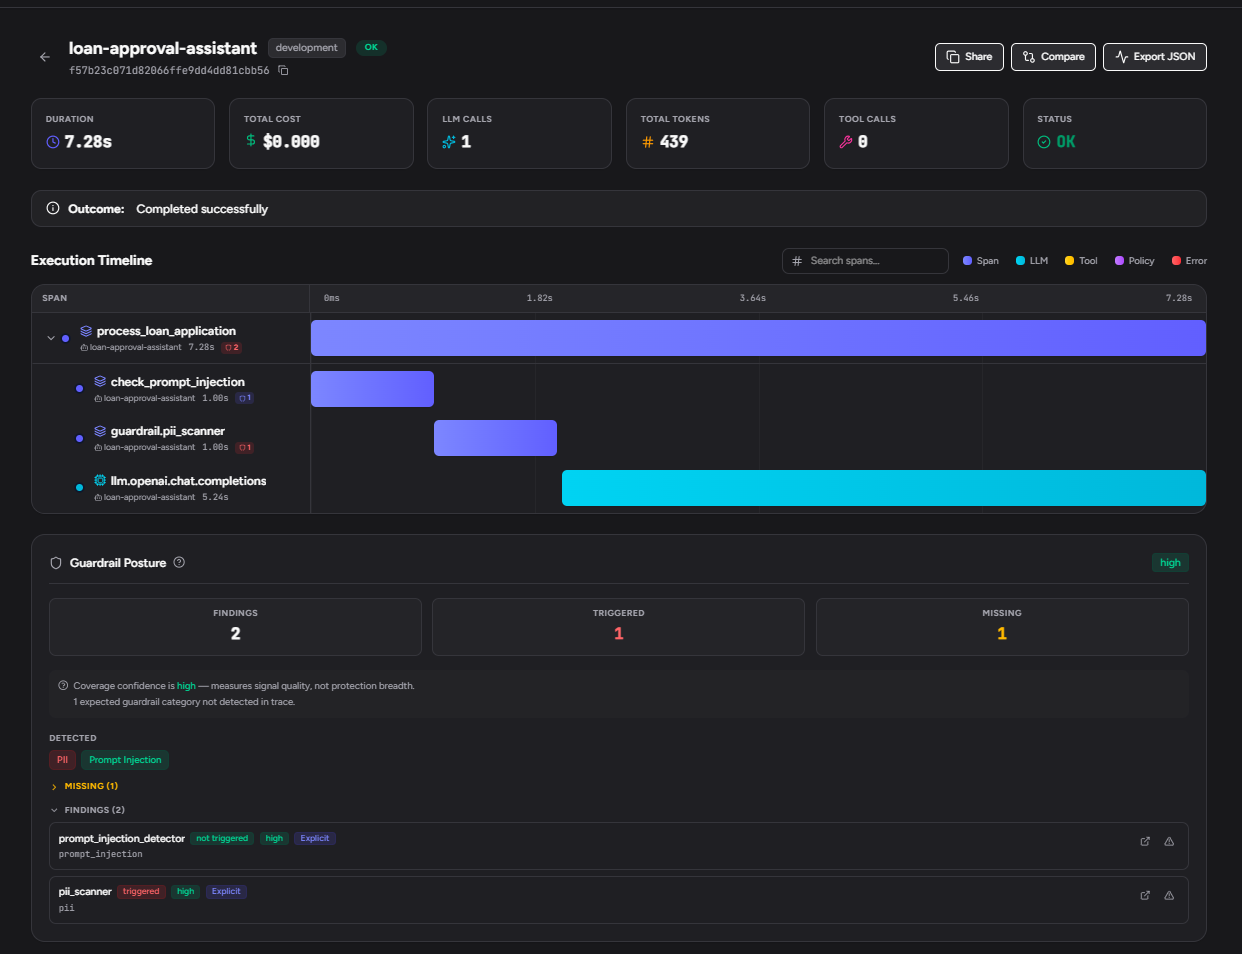Image resolution: width=1242 pixels, height=954 pixels.
Task: Collapse the FINDINGS (2) section
Action: click(88, 810)
